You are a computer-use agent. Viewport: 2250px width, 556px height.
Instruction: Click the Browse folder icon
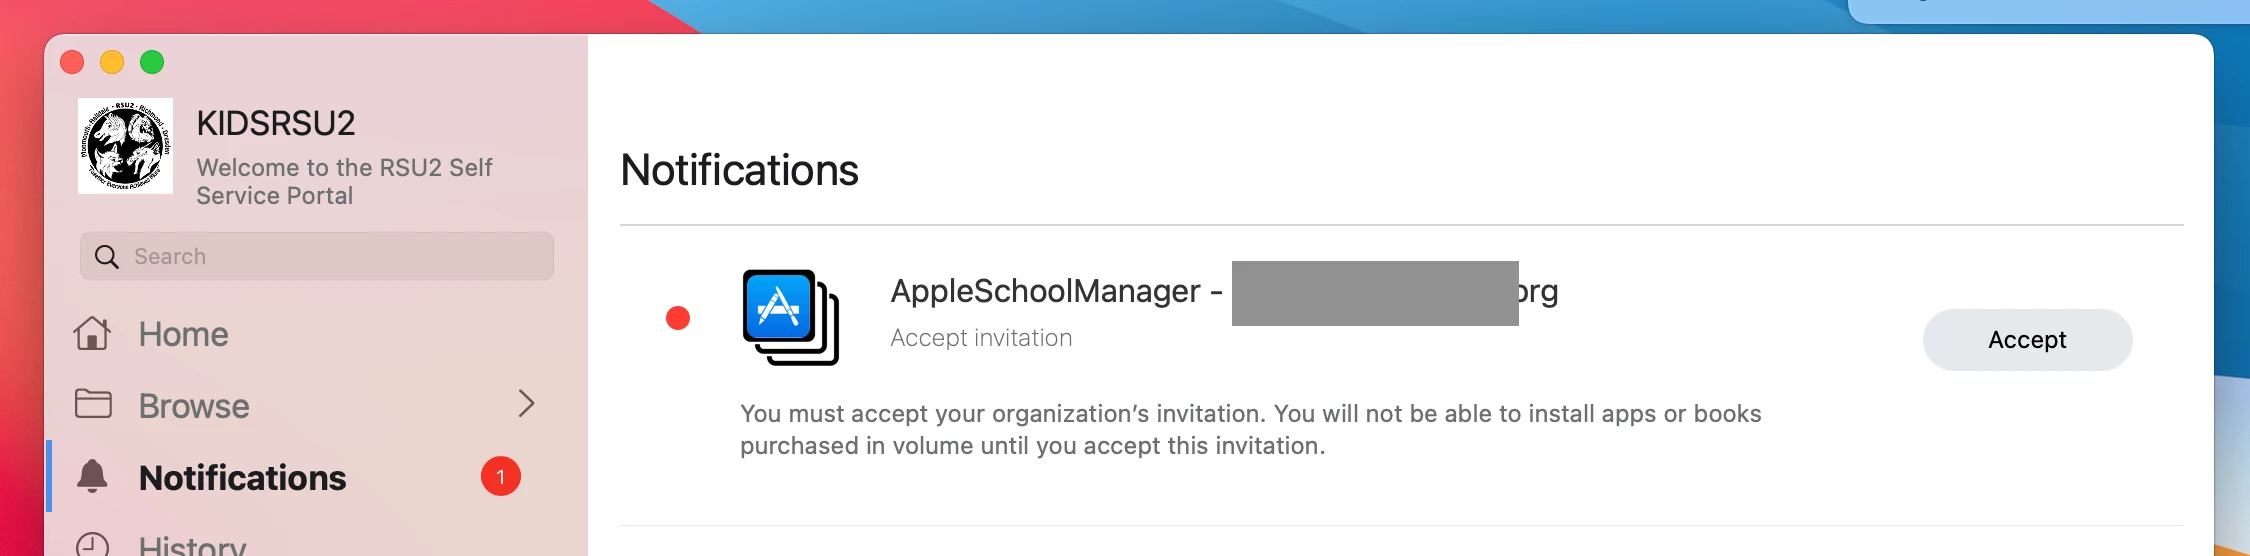[93, 404]
